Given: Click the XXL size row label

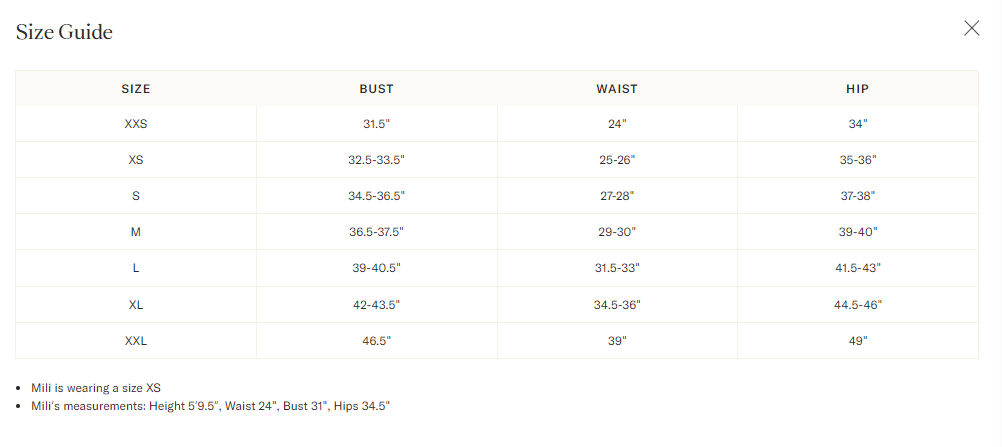Looking at the screenshot, I should (x=136, y=340).
